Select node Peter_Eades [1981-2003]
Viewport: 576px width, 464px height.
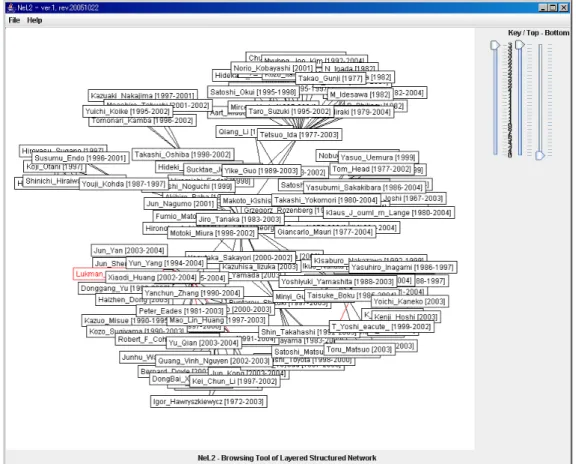pyautogui.click(x=181, y=311)
